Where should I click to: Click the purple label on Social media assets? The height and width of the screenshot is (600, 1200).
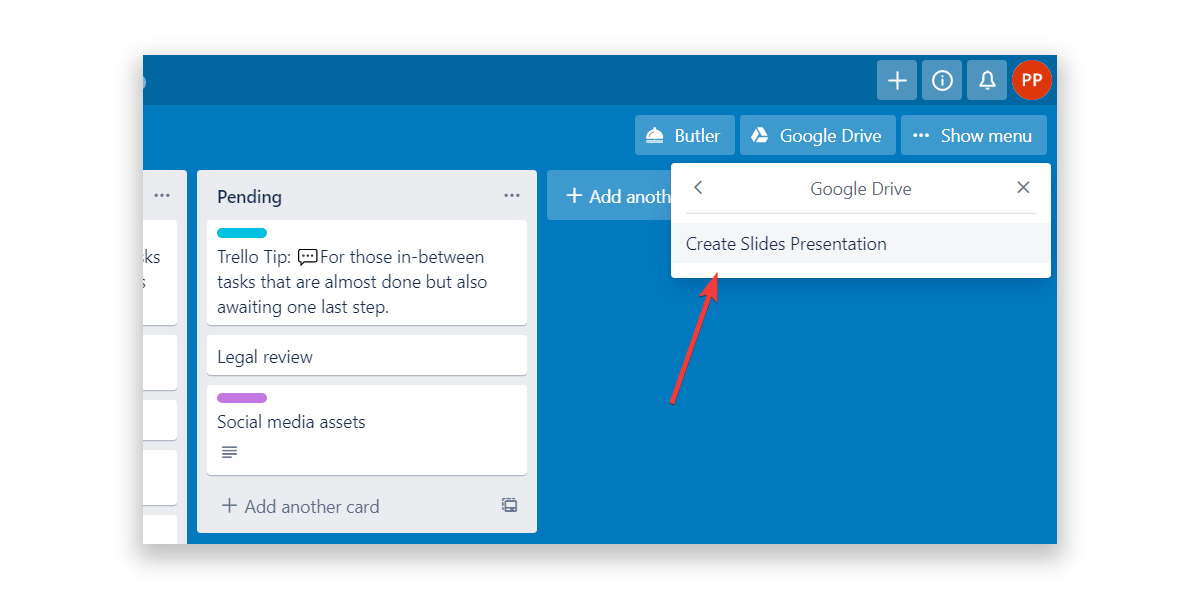[242, 398]
